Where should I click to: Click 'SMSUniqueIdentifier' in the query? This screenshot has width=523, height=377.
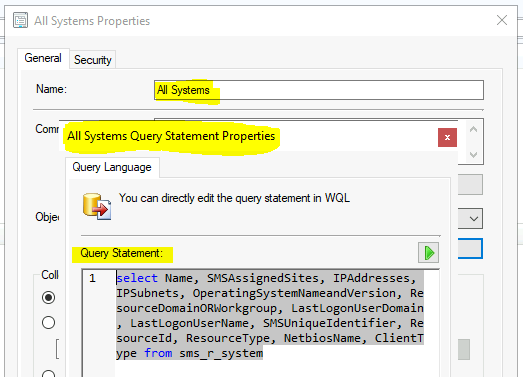click(x=330, y=323)
